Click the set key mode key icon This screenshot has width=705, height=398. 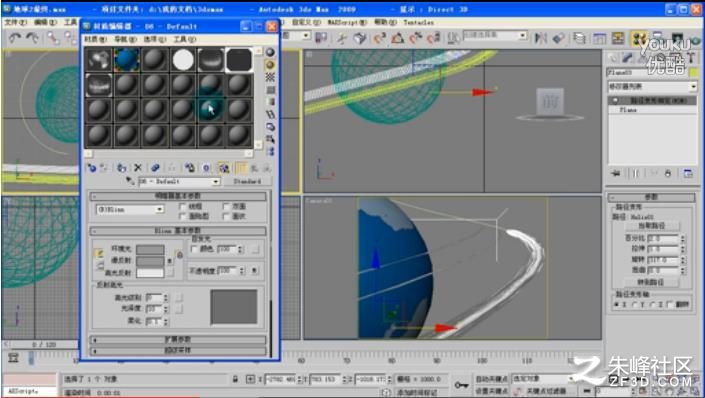click(461, 385)
